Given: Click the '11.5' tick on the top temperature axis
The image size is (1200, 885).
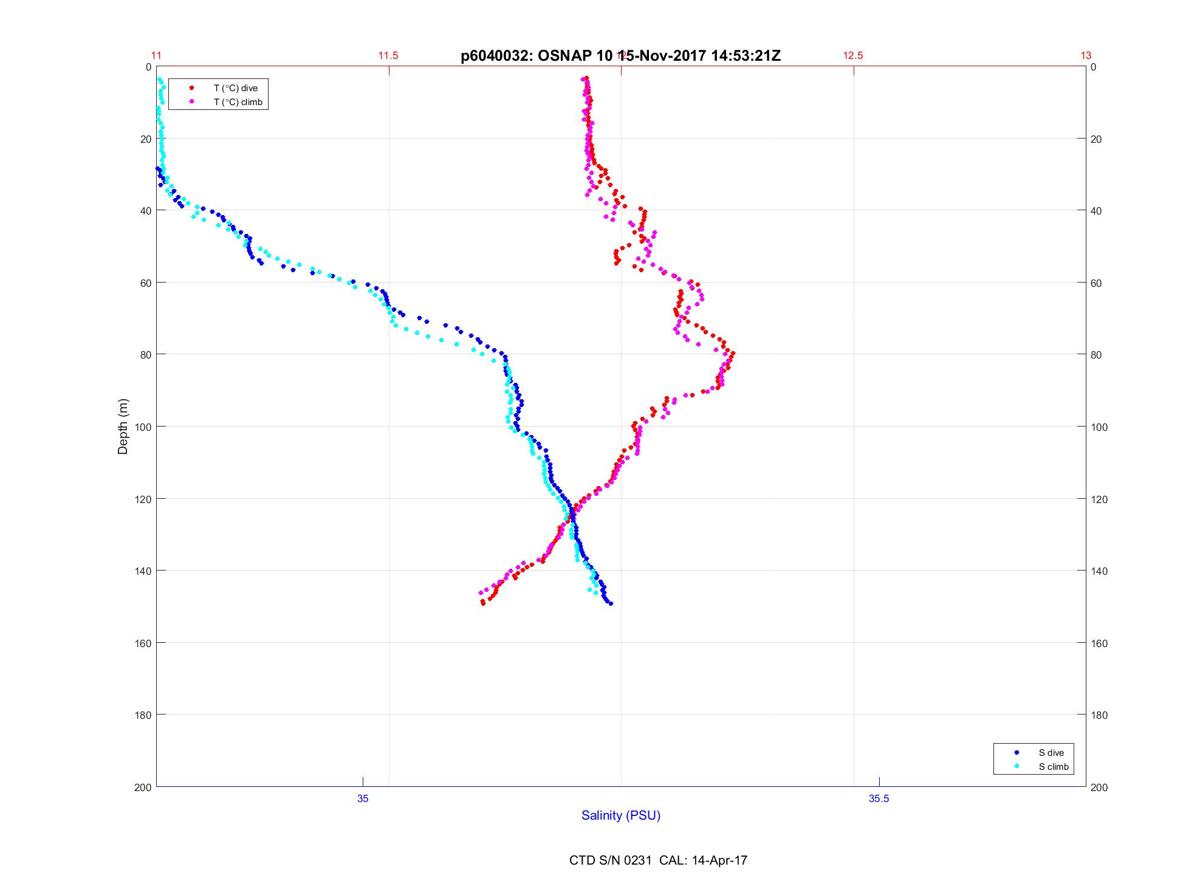Looking at the screenshot, I should 388,56.
